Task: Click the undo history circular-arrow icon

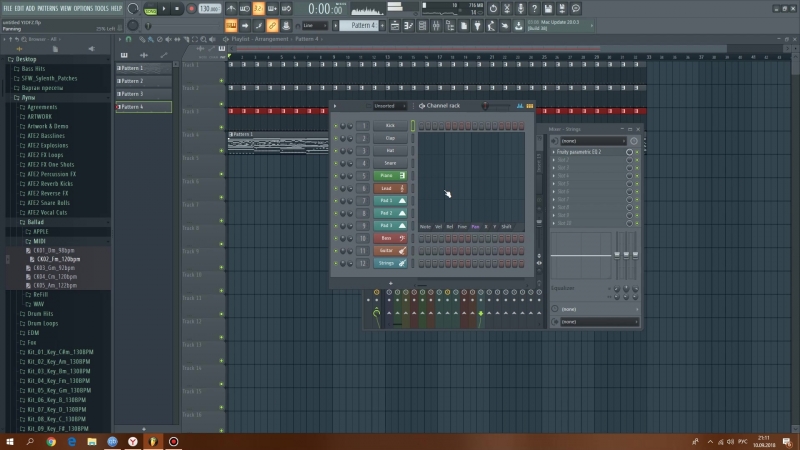Action: (x=493, y=9)
